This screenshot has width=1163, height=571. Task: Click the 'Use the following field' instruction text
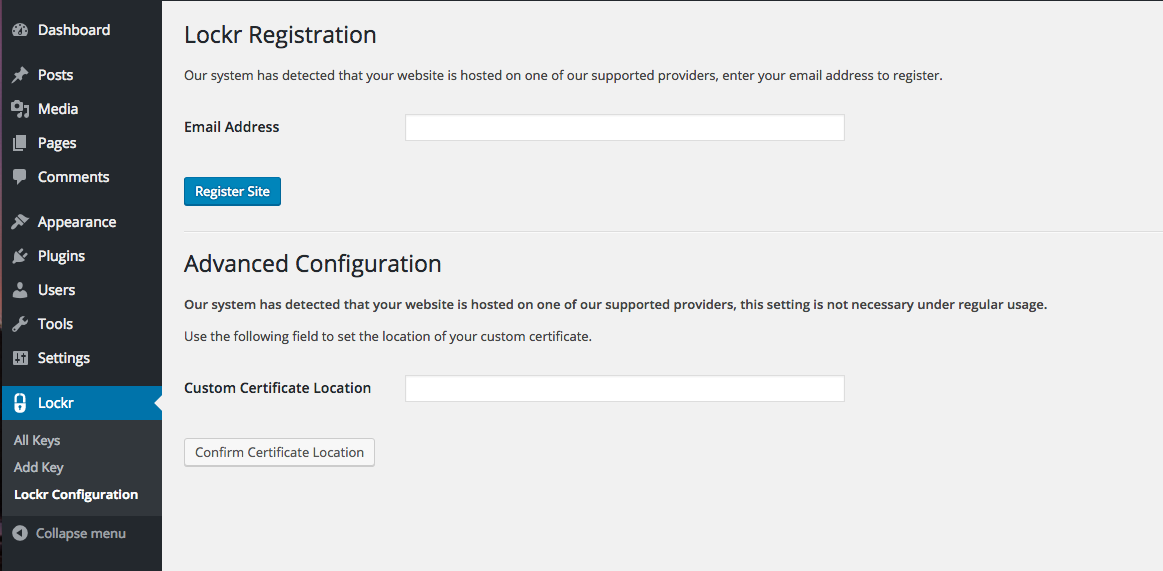click(388, 337)
